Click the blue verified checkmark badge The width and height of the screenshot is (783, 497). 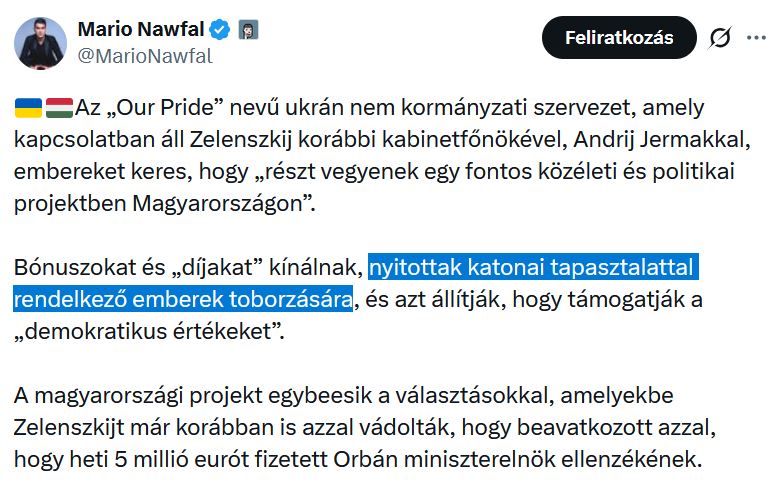(223, 30)
